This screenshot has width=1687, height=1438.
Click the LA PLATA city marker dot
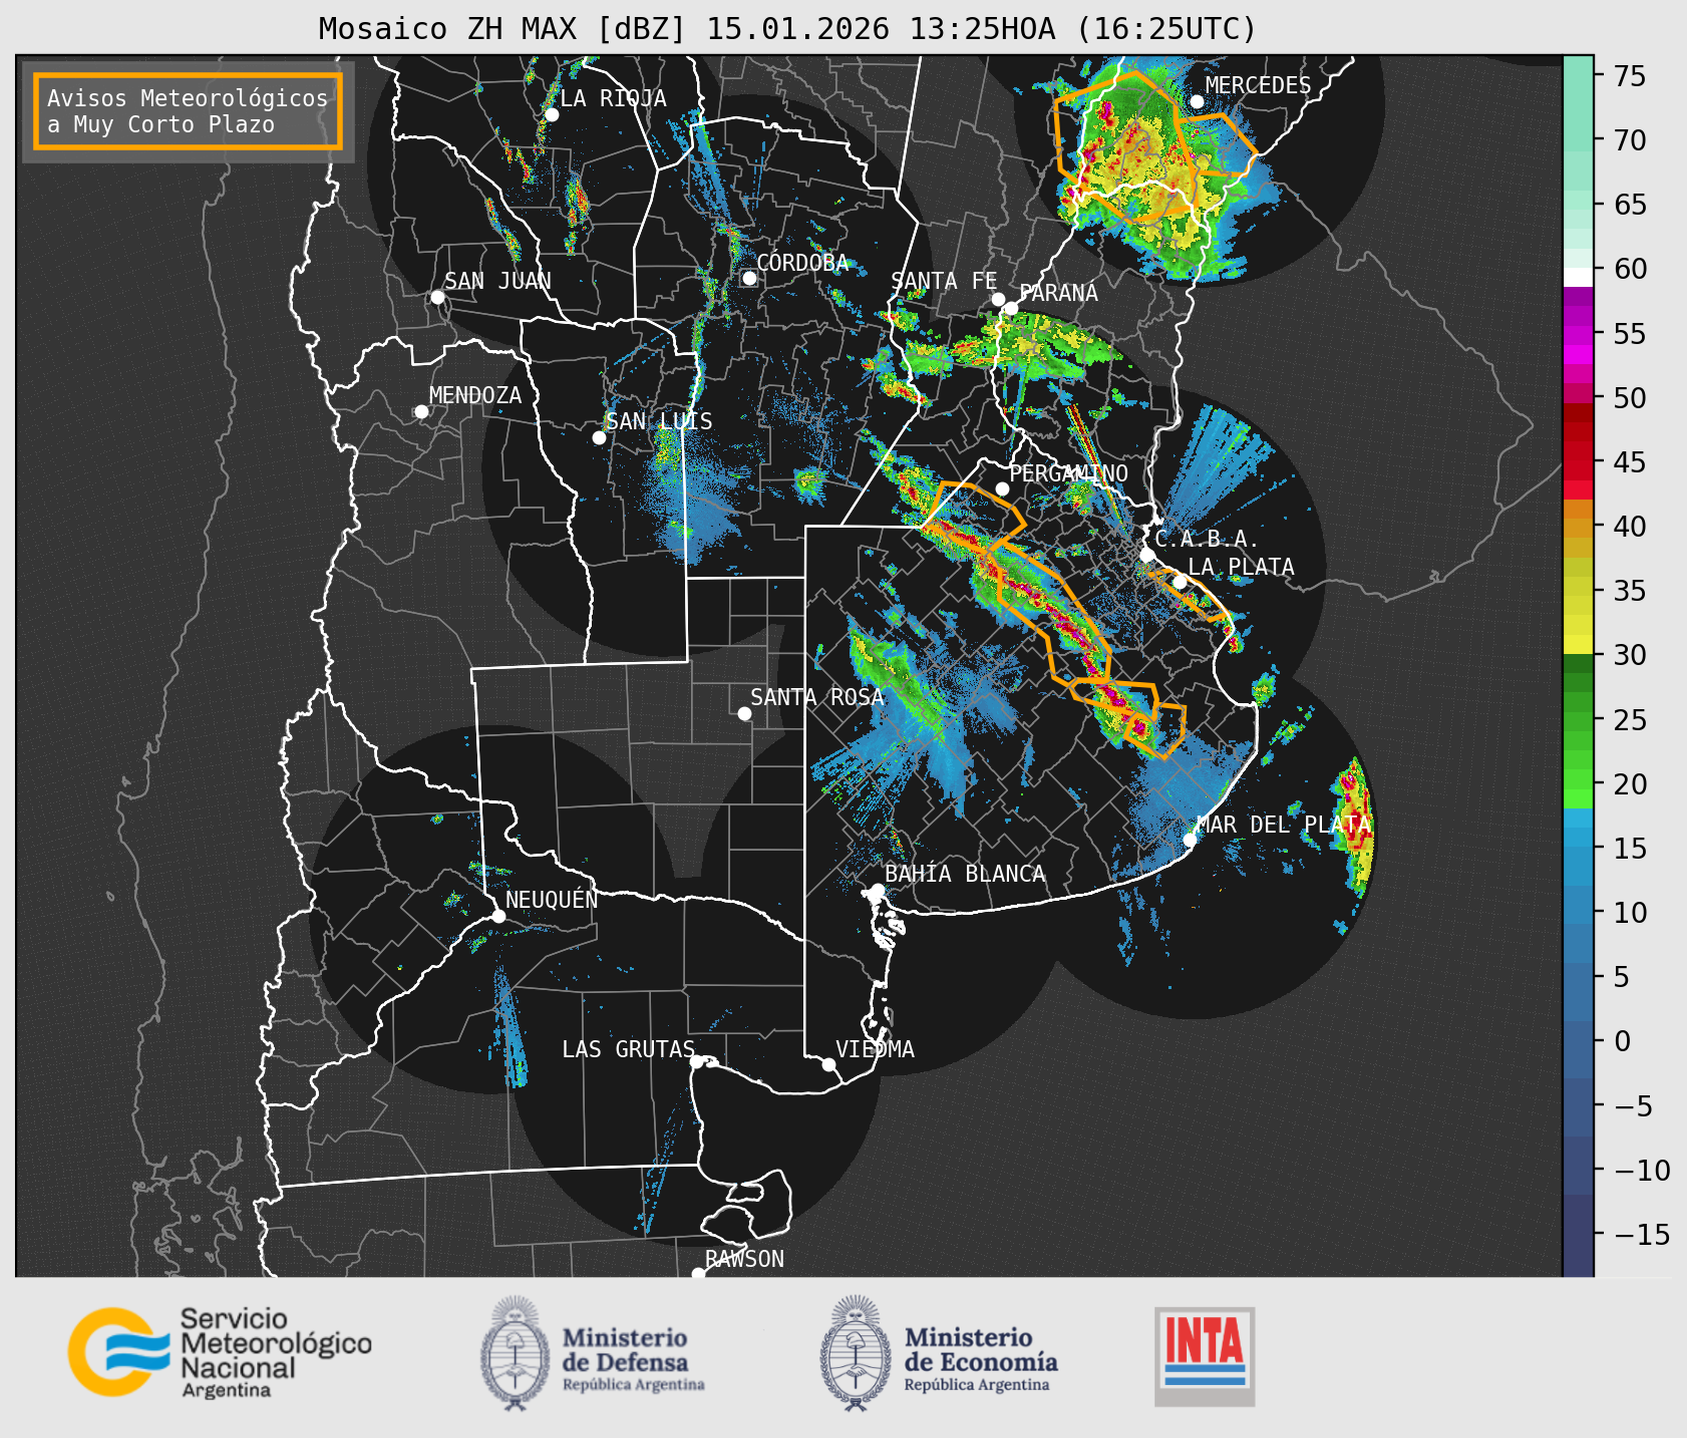1180,582
